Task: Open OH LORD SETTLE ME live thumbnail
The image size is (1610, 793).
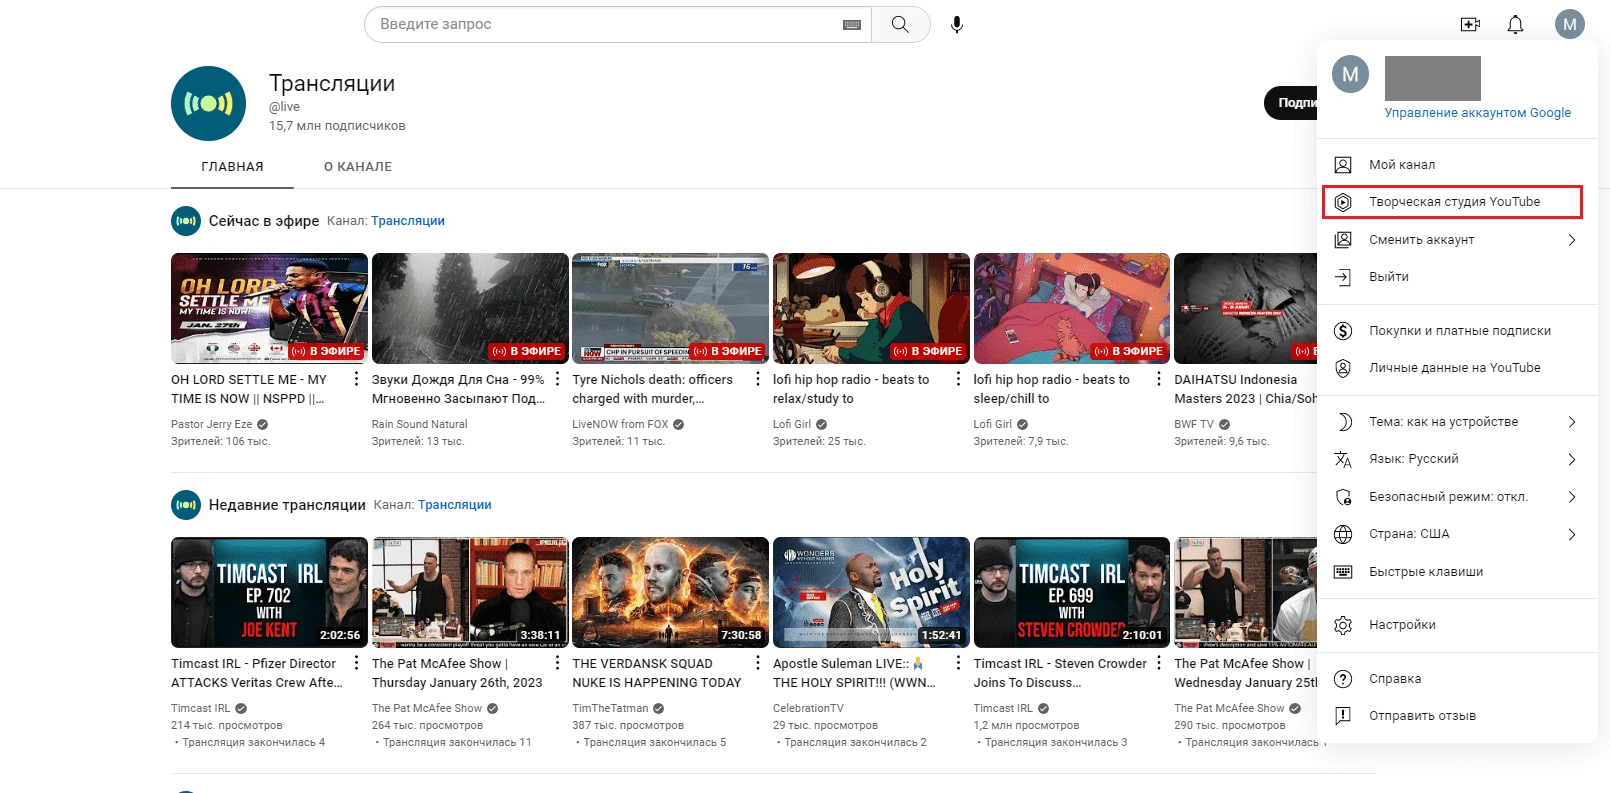Action: pyautogui.click(x=269, y=308)
